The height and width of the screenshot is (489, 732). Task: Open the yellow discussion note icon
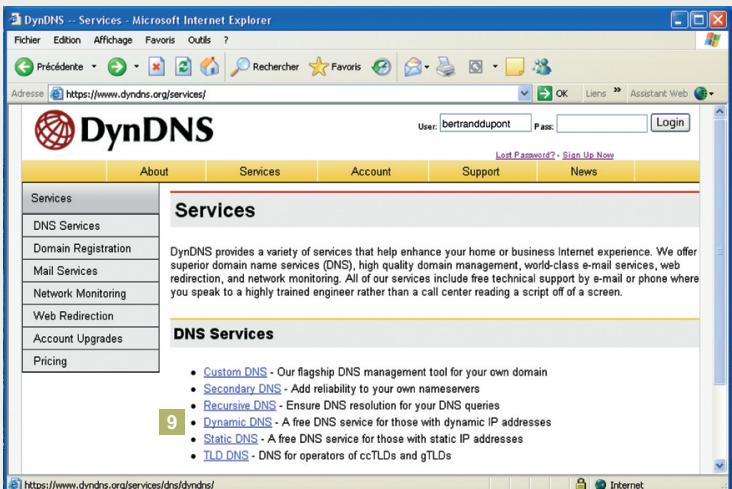(x=514, y=67)
